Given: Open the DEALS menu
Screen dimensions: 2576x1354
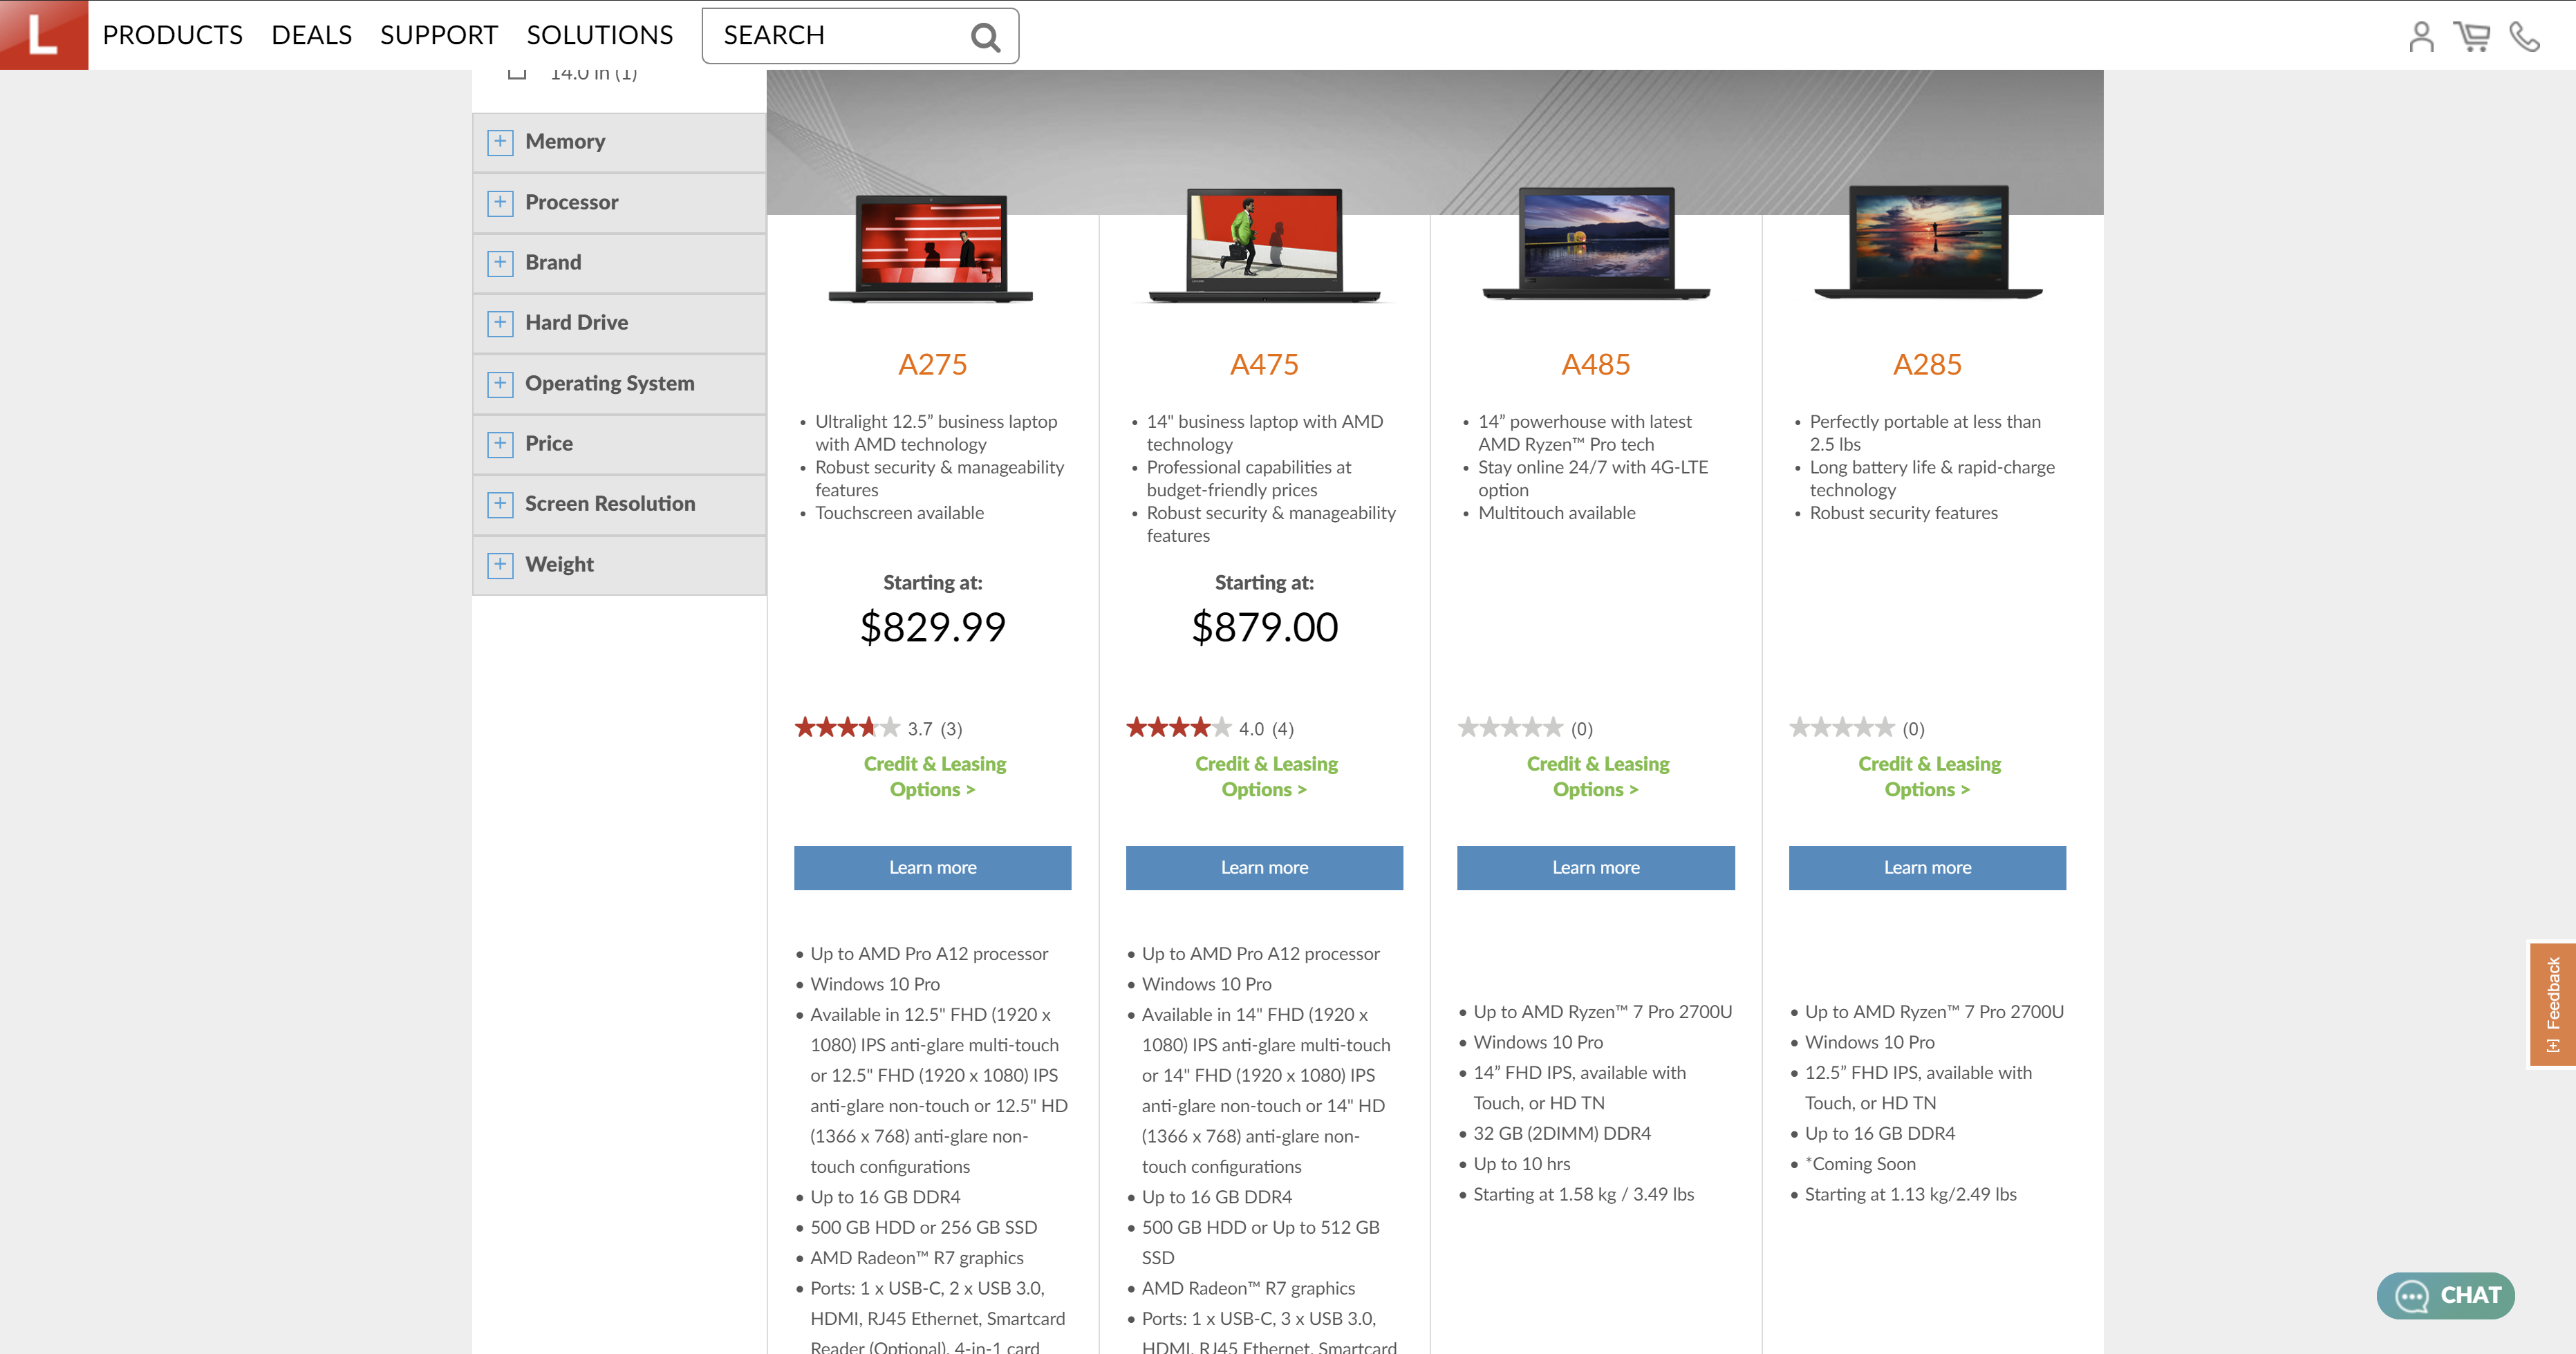Looking at the screenshot, I should click(x=311, y=35).
